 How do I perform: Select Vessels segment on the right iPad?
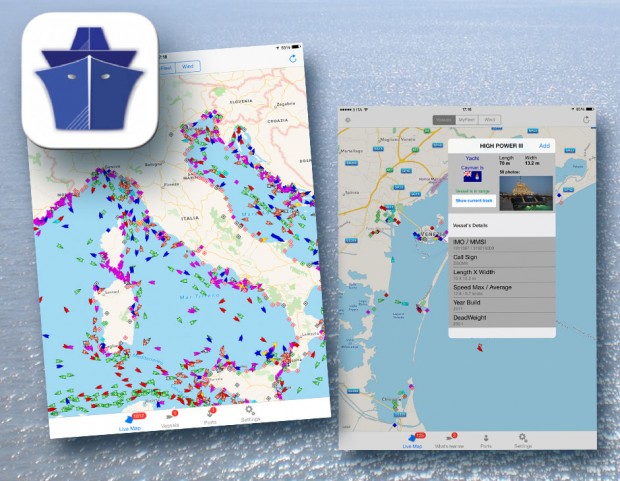coord(444,119)
